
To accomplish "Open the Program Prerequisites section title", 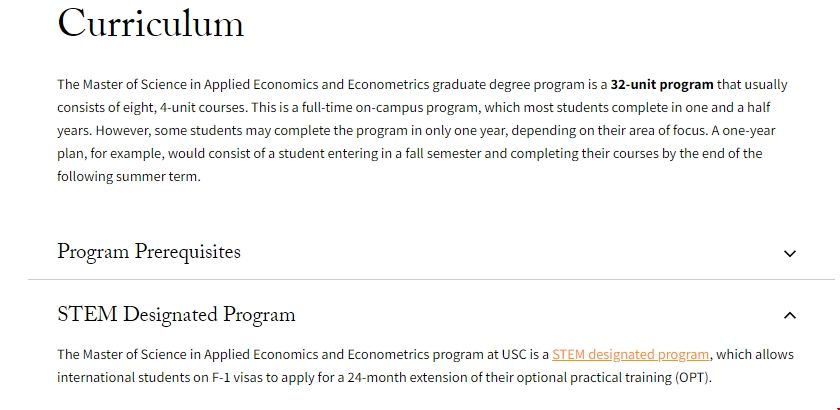I will [149, 252].
